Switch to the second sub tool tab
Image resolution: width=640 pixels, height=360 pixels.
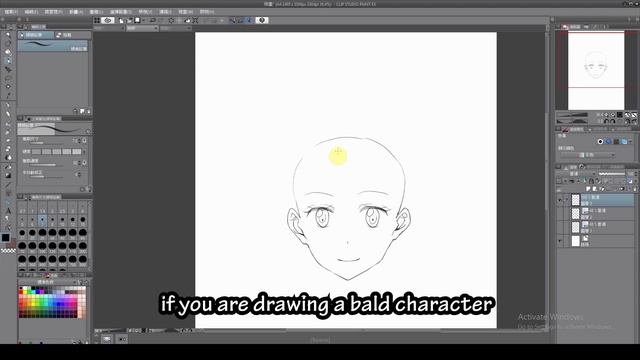[x=73, y=35]
